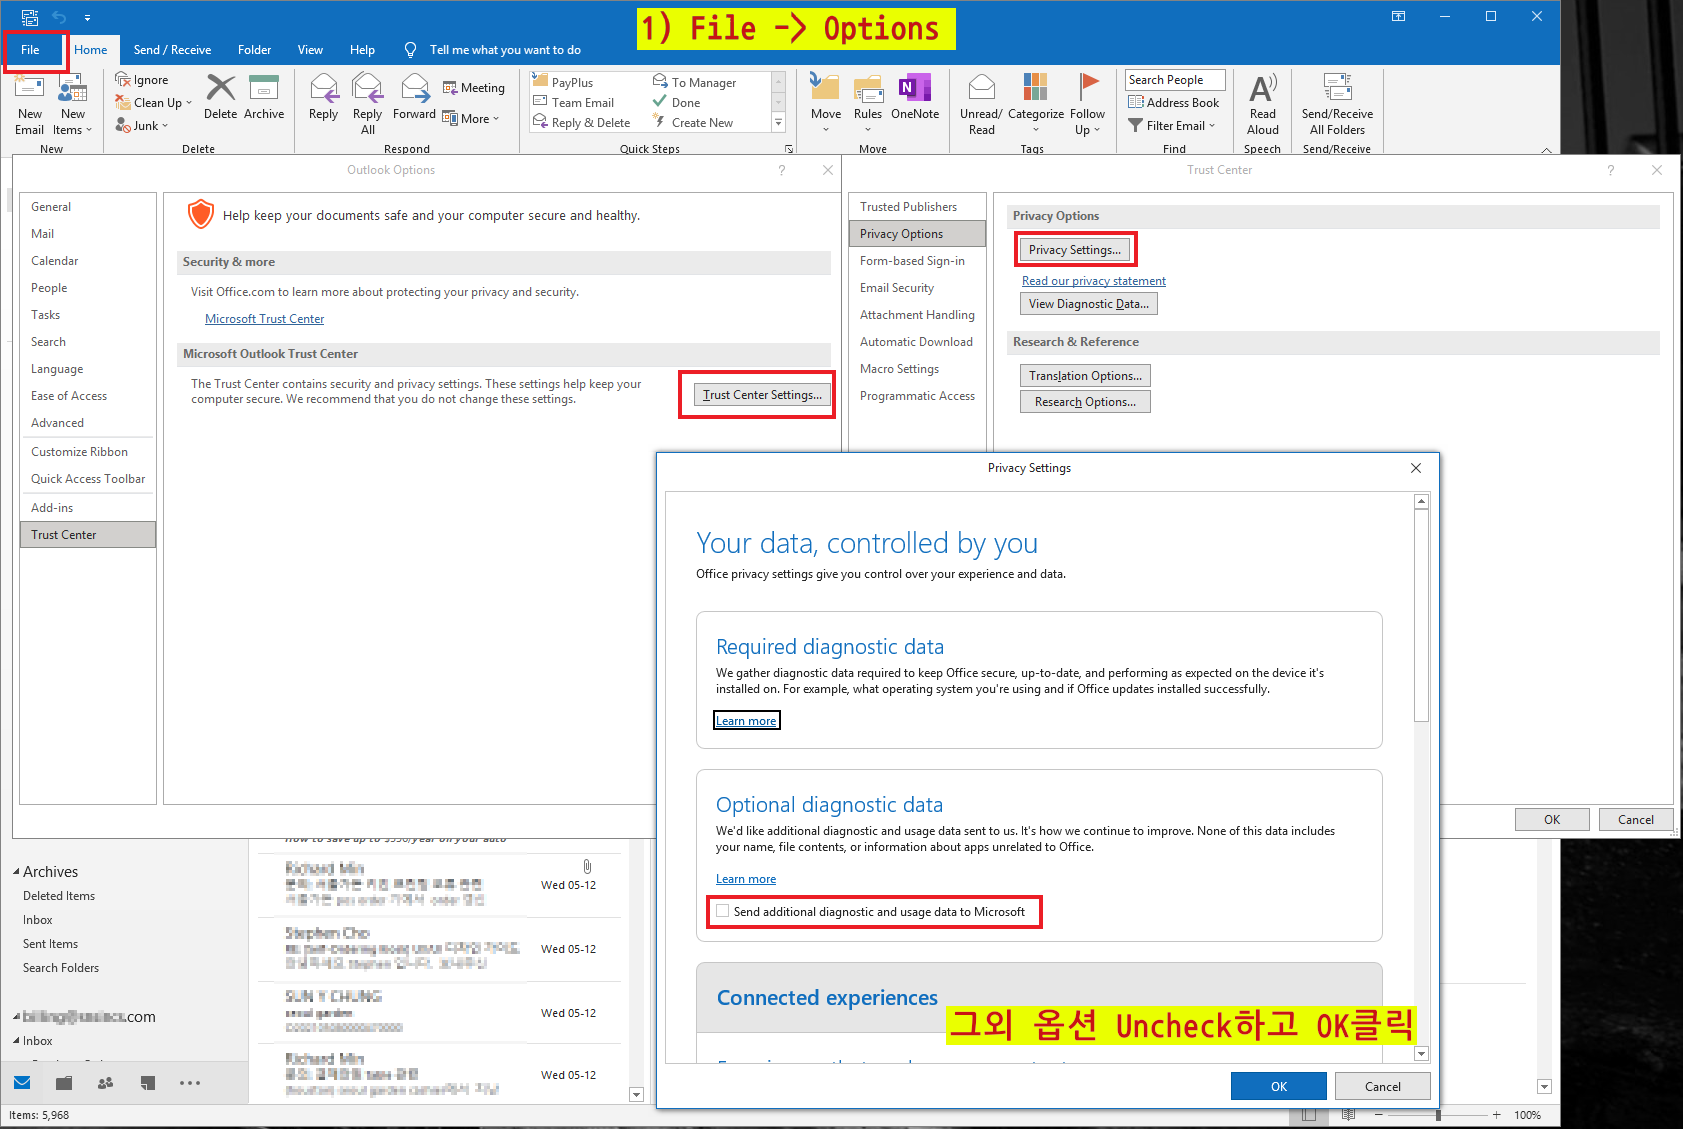
Task: Click the Create New quick step
Action: click(x=693, y=122)
